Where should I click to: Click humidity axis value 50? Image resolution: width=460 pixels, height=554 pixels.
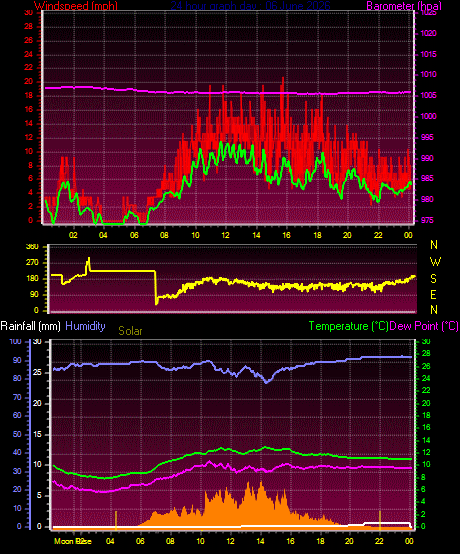point(17,434)
